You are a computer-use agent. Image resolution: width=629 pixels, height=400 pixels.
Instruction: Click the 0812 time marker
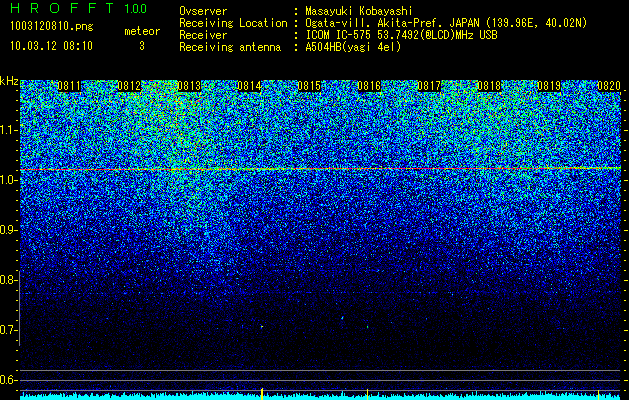(x=129, y=86)
